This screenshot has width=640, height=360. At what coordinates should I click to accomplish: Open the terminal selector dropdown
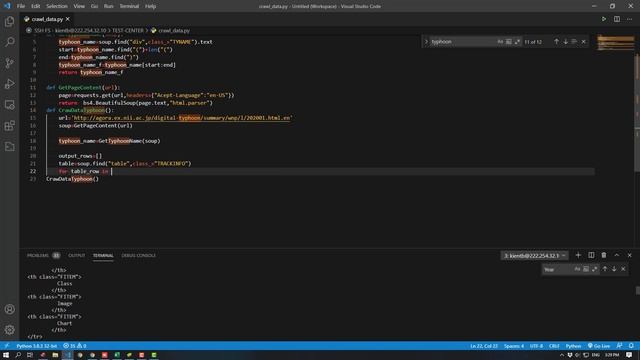tap(534, 256)
